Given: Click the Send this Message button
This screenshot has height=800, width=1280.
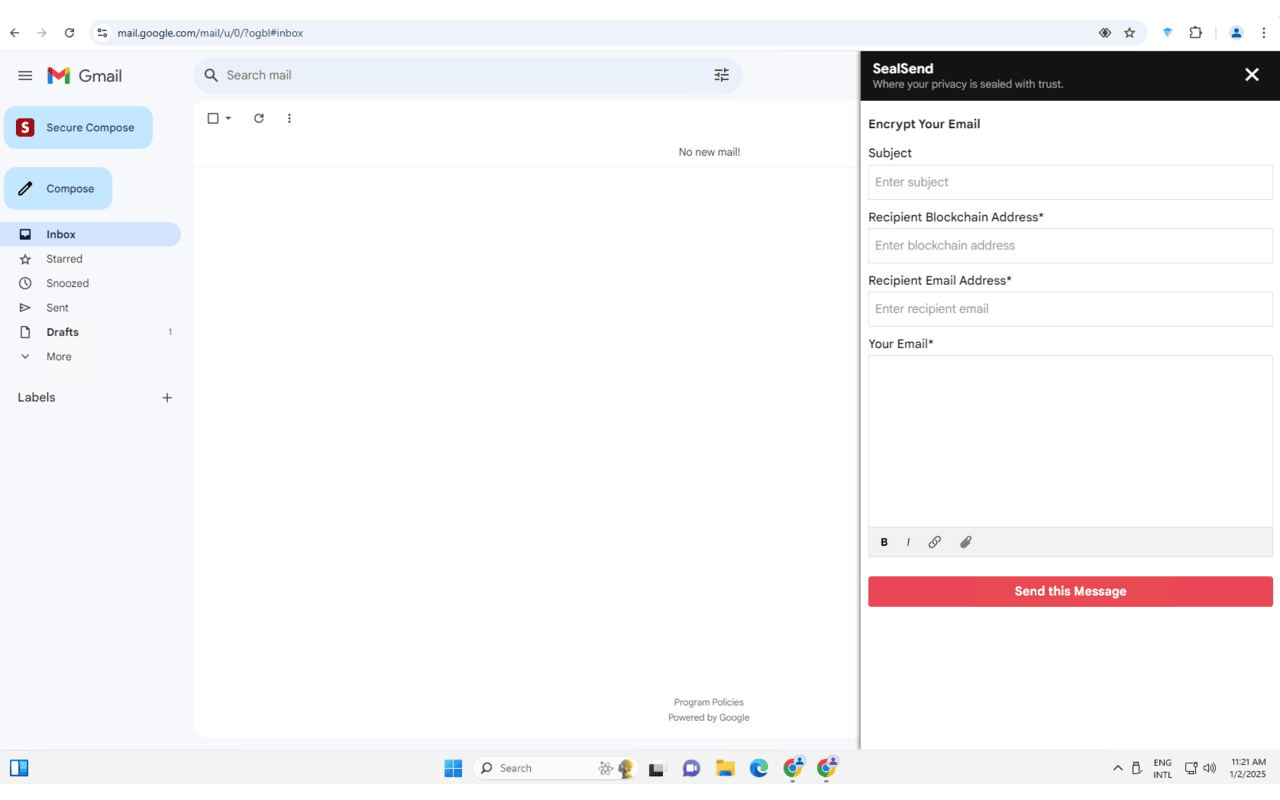Looking at the screenshot, I should (1070, 591).
